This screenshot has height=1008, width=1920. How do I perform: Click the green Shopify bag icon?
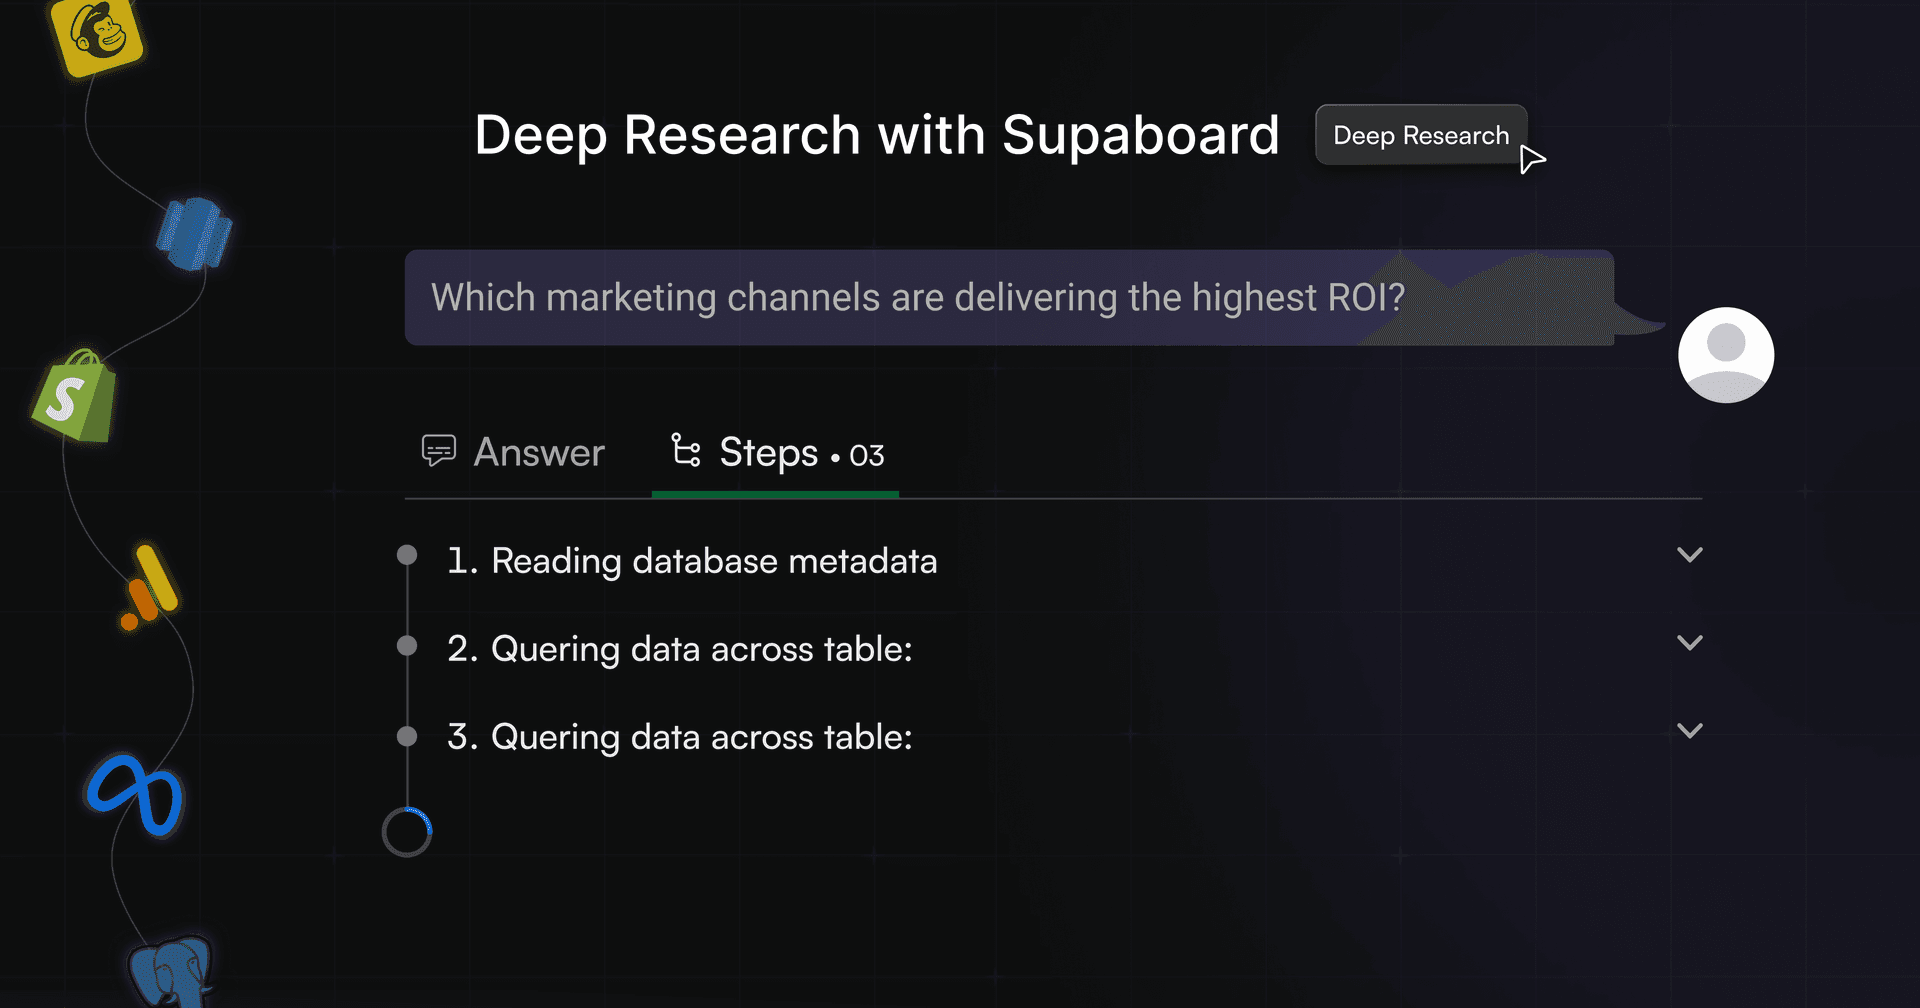pyautogui.click(x=75, y=395)
